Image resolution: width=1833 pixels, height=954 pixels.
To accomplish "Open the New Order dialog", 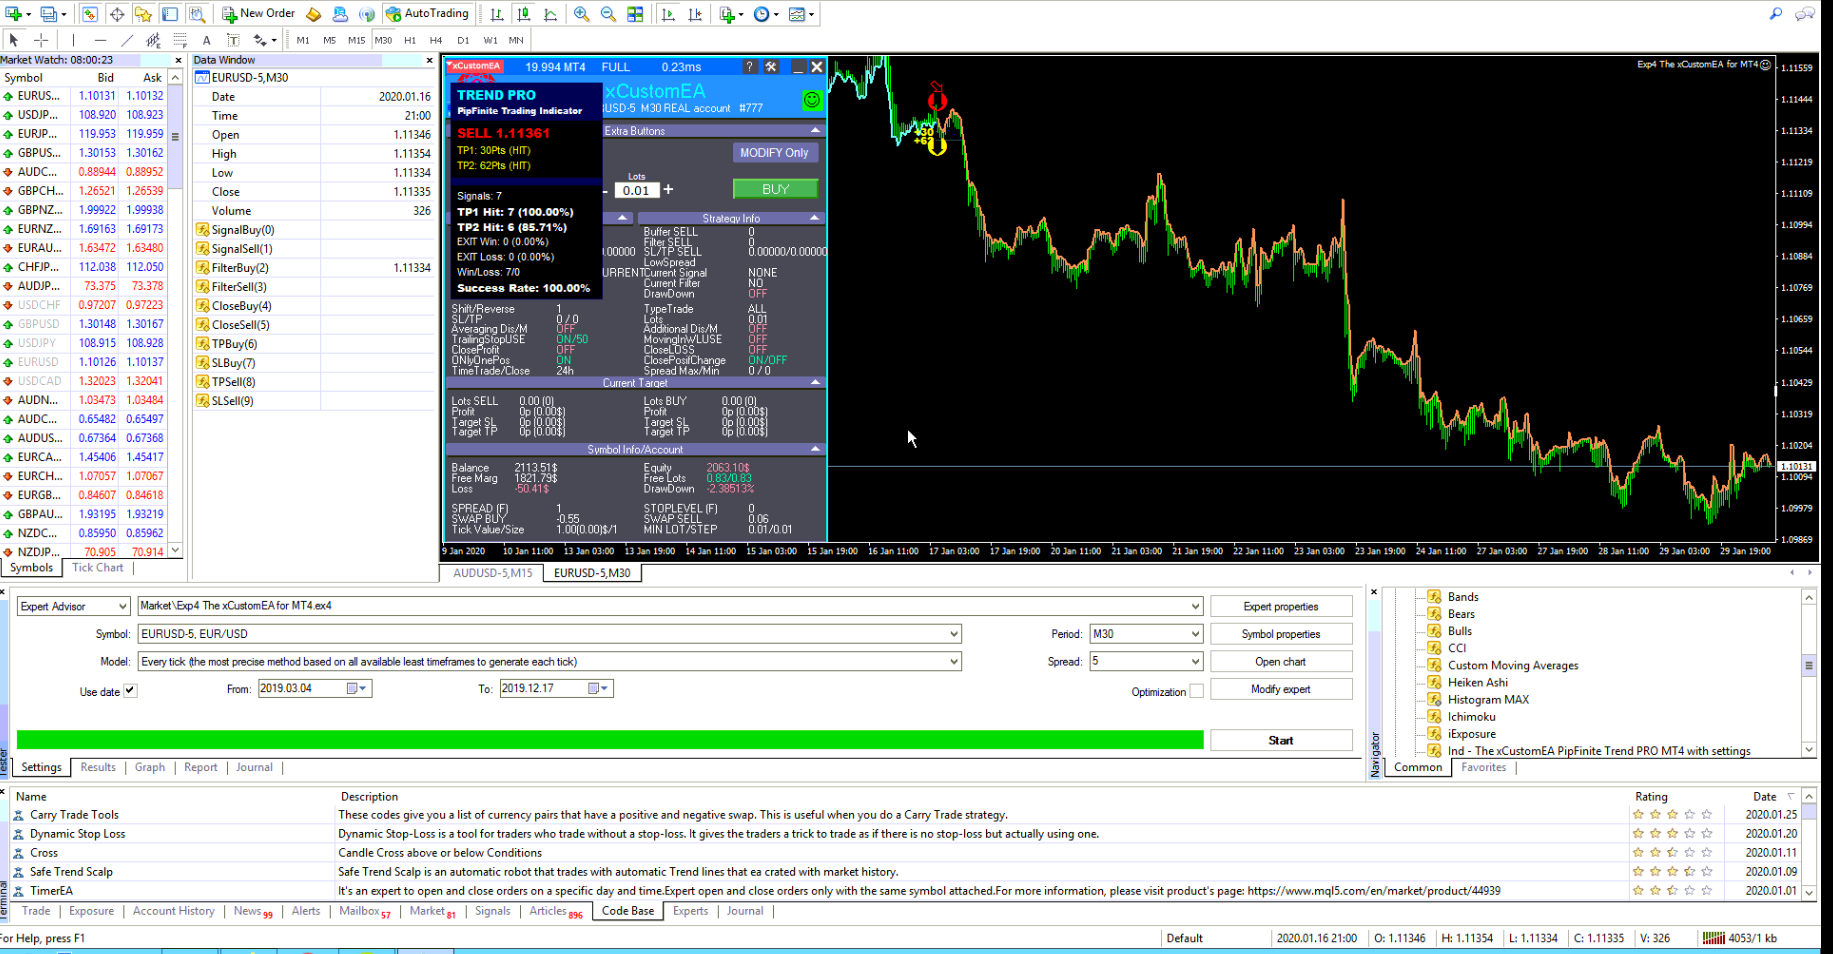I will tap(258, 14).
